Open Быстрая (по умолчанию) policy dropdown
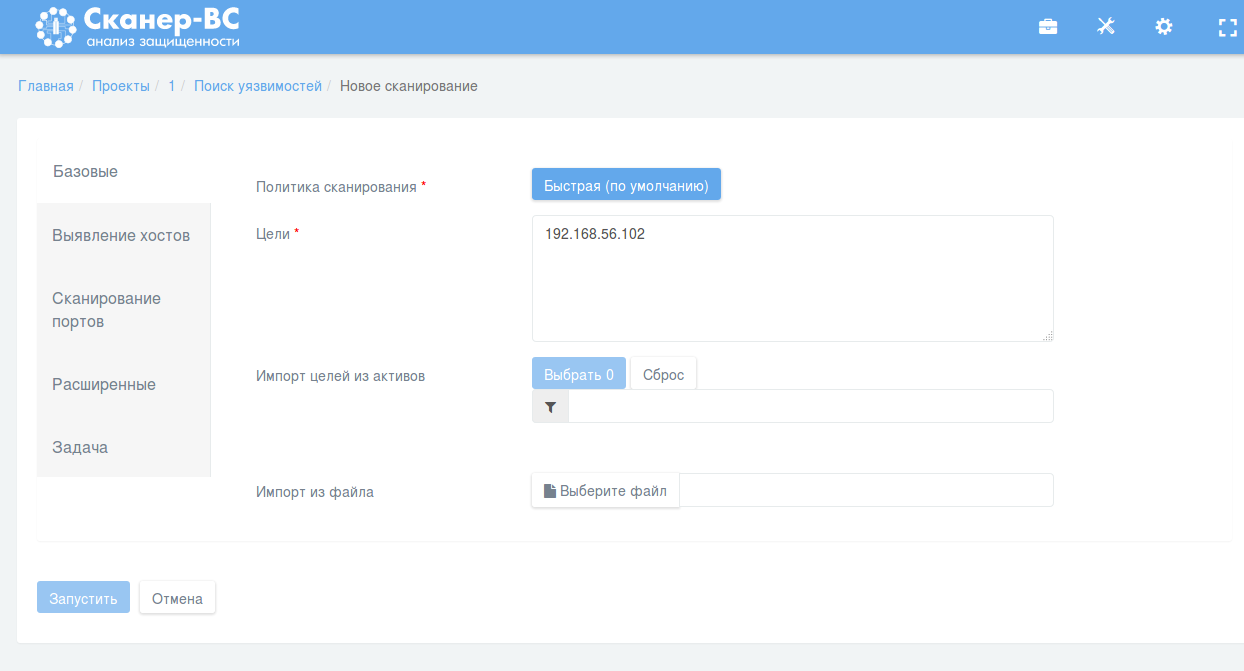1244x671 pixels. coord(626,185)
